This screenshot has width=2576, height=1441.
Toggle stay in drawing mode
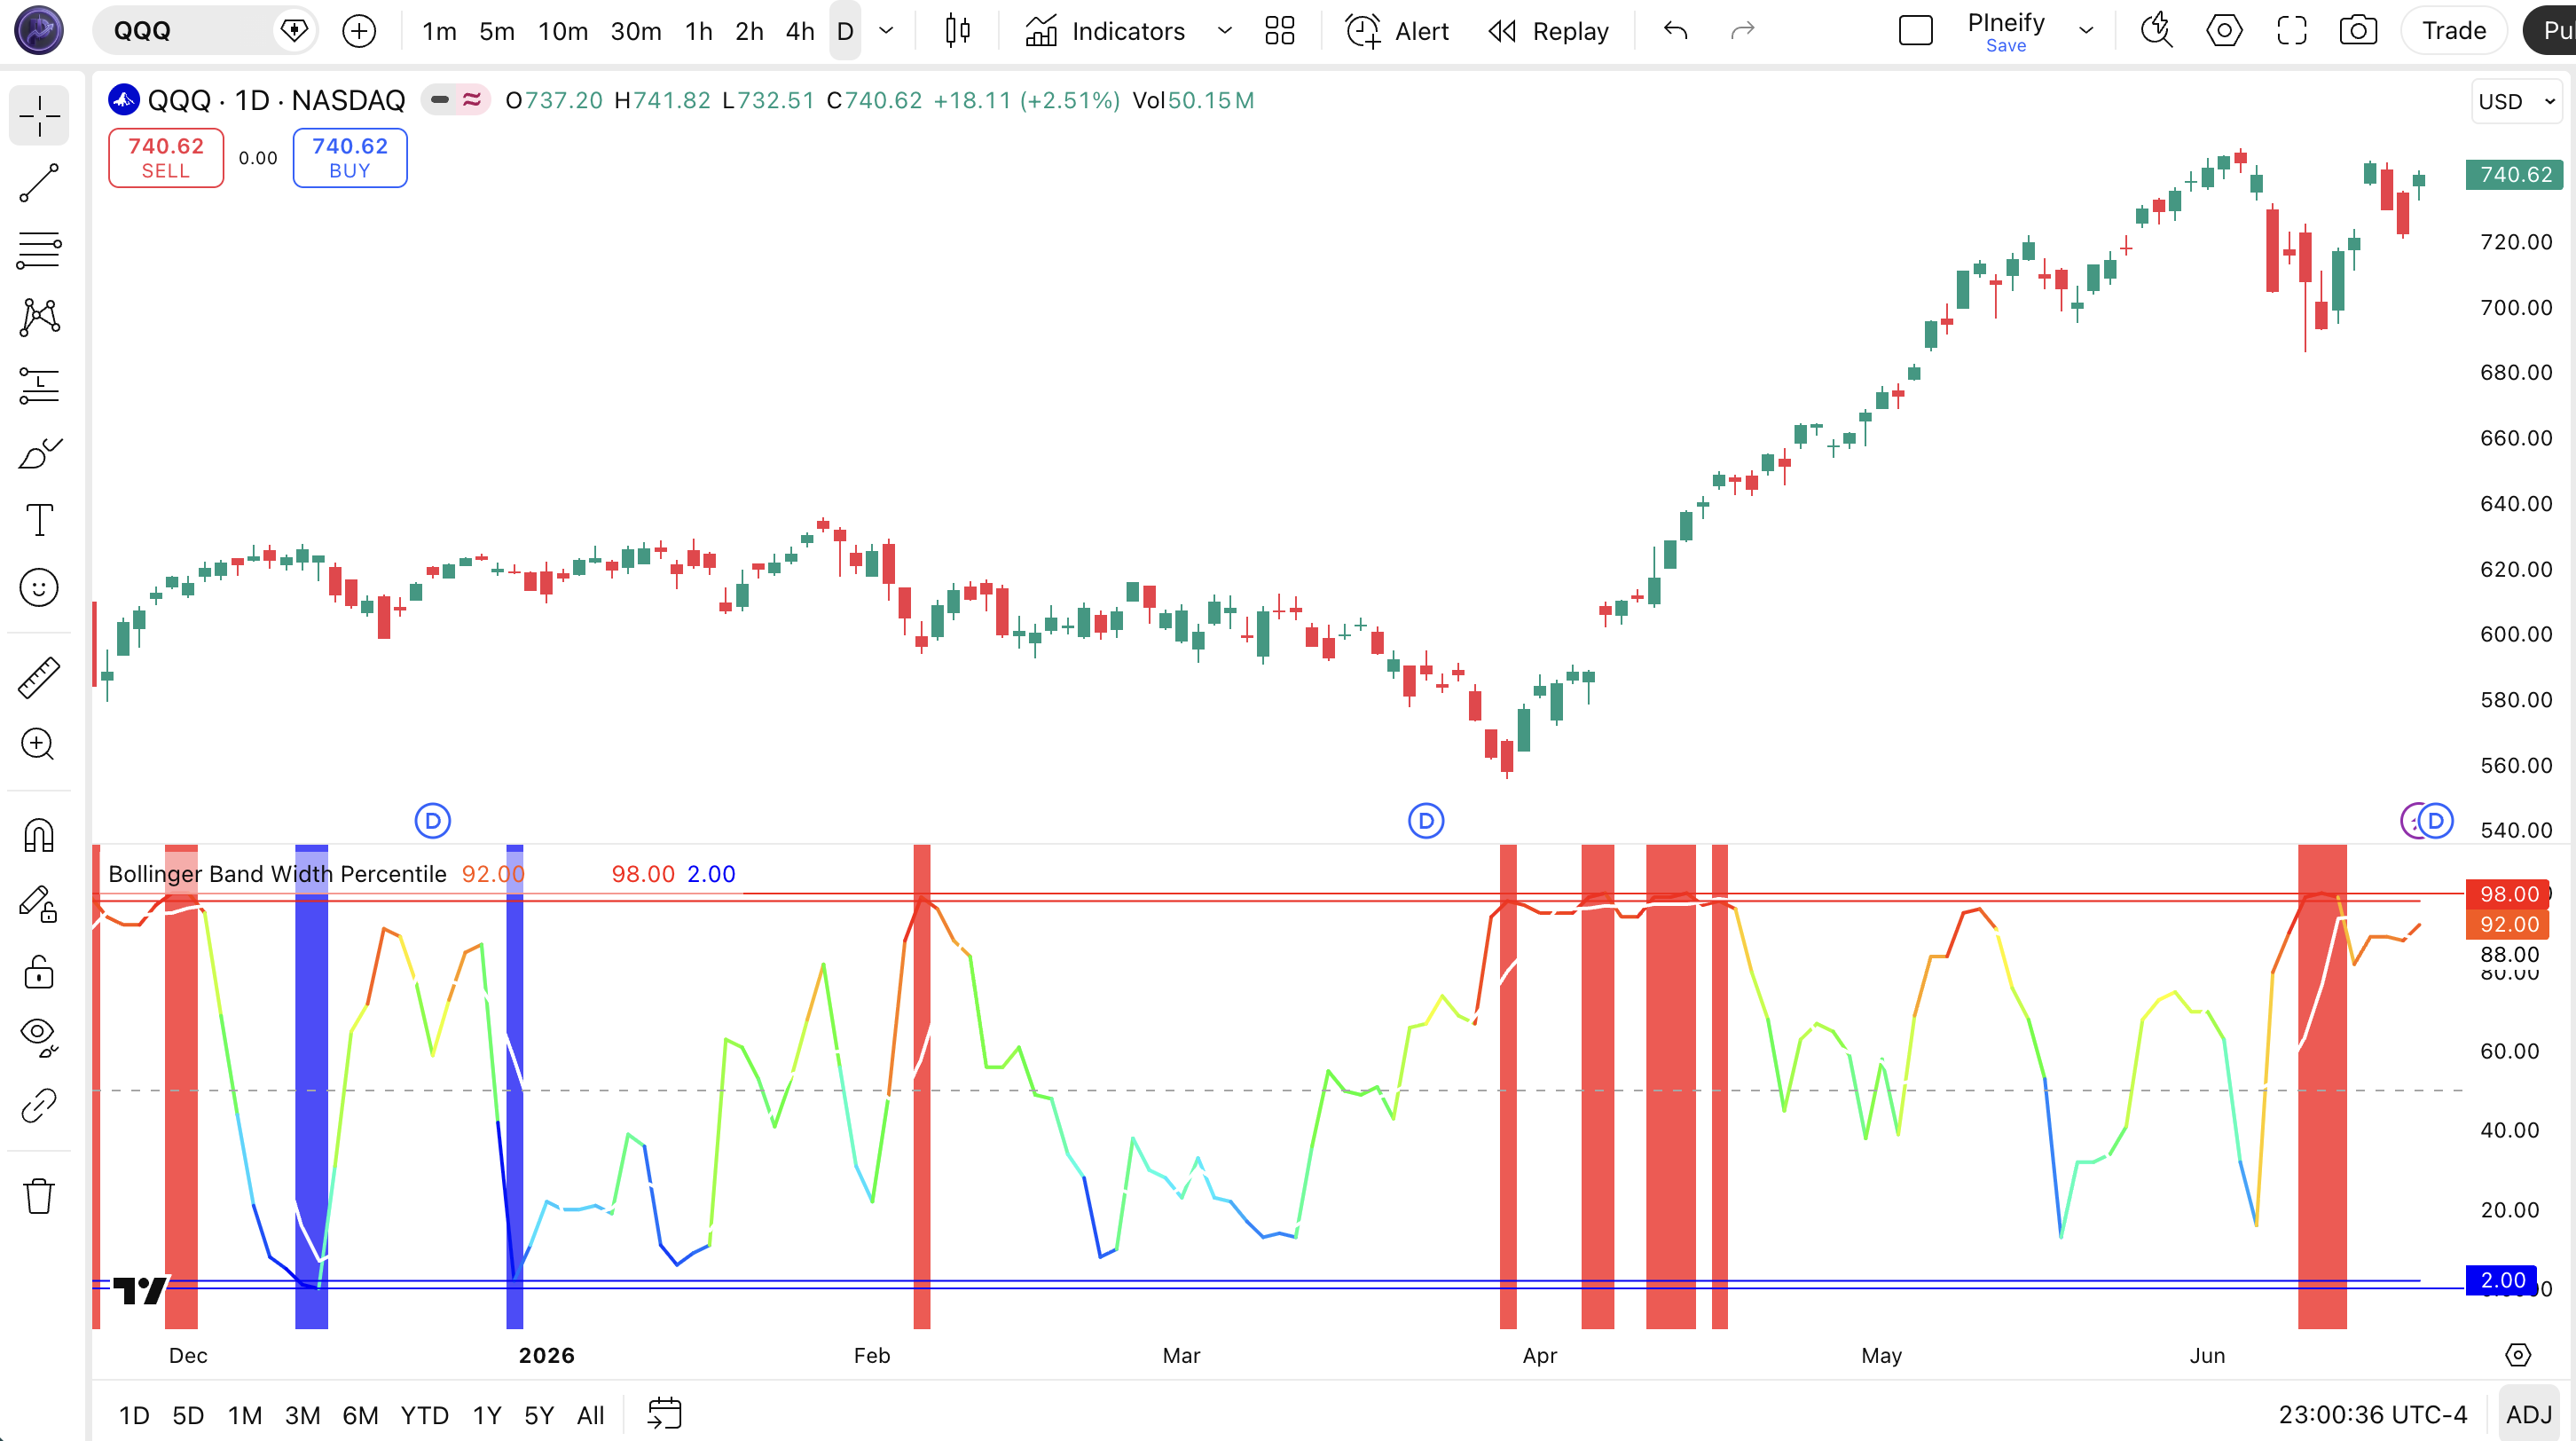(x=39, y=903)
